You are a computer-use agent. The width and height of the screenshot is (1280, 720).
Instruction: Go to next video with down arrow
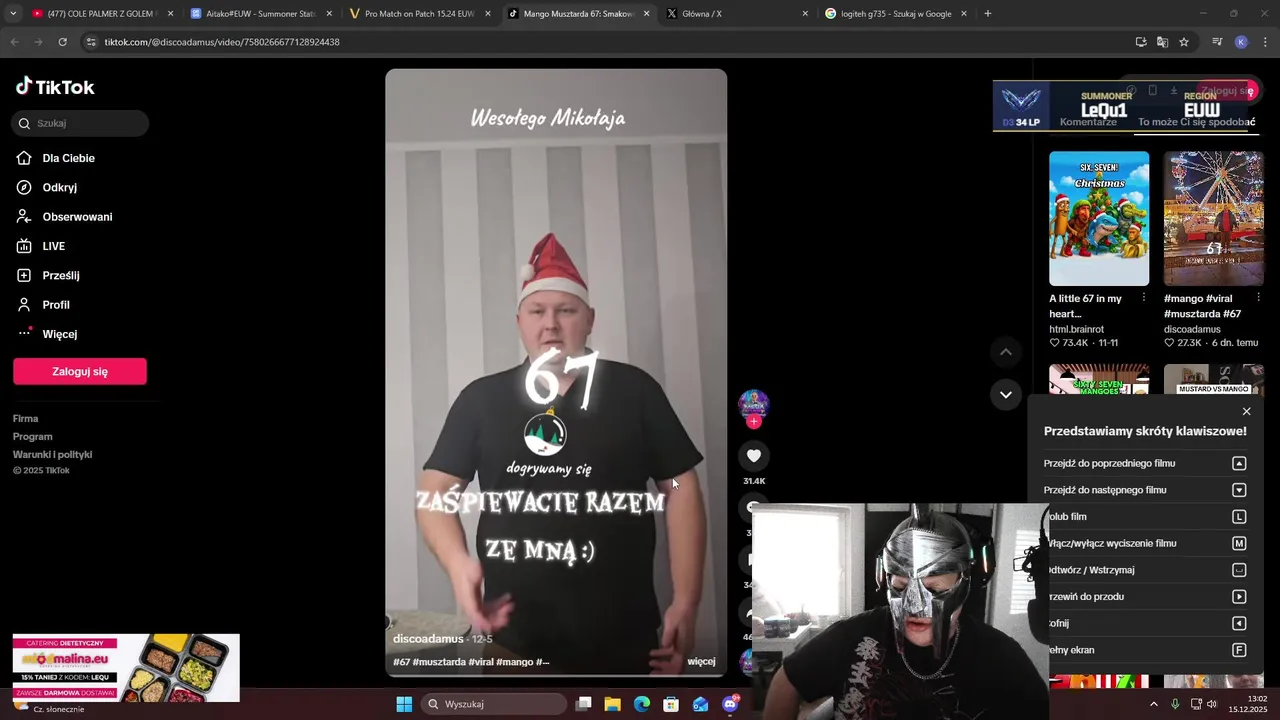click(x=1006, y=394)
